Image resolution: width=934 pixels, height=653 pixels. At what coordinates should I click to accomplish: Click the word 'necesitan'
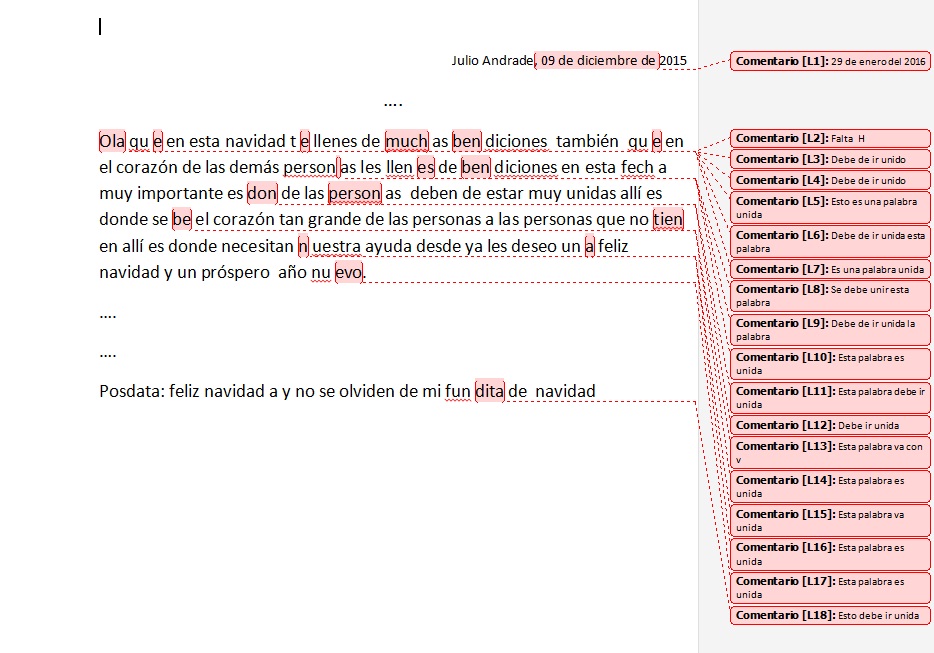click(x=257, y=245)
